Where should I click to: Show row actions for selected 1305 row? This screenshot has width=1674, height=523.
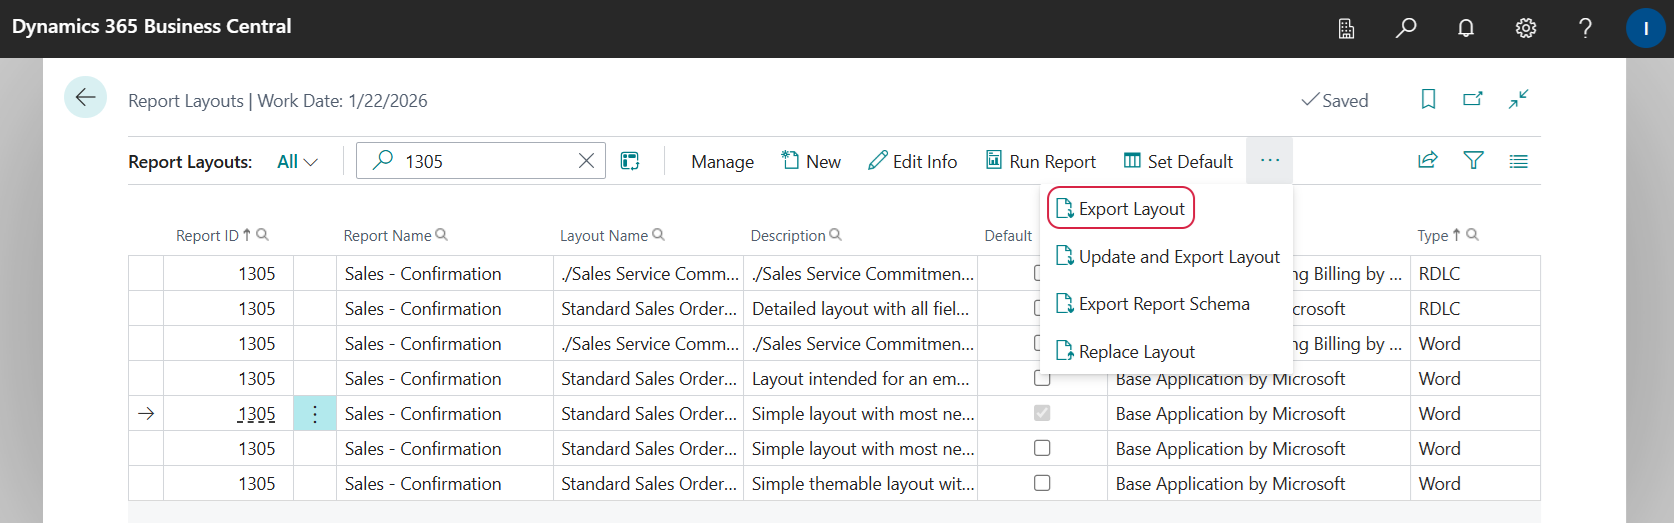[315, 414]
